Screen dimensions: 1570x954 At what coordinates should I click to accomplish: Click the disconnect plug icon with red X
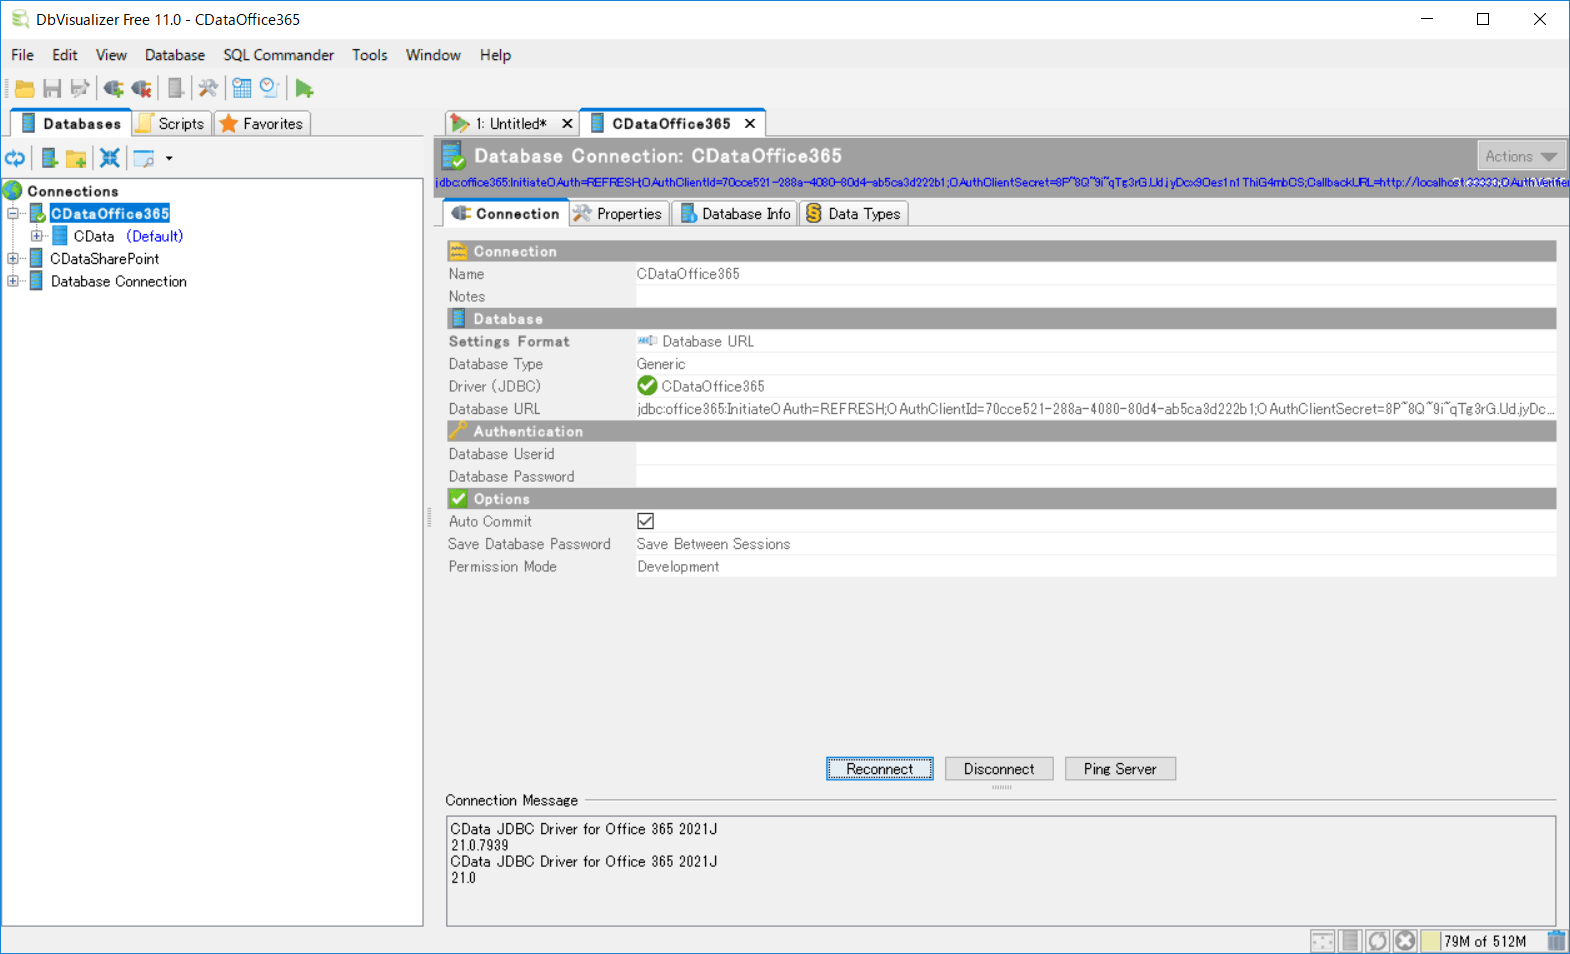pyautogui.click(x=142, y=89)
